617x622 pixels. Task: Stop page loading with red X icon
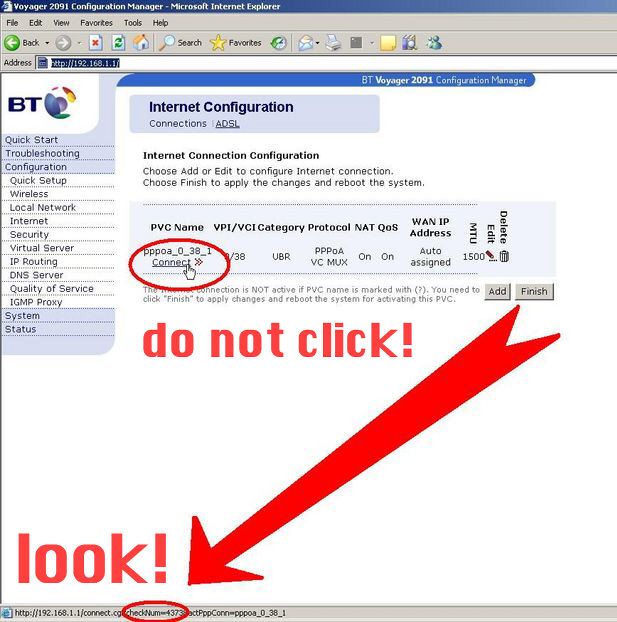pos(95,43)
